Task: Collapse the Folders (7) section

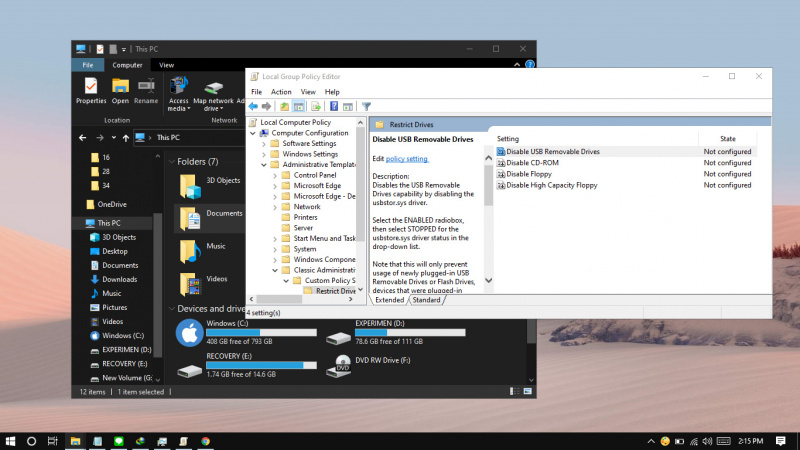Action: pyautogui.click(x=172, y=162)
